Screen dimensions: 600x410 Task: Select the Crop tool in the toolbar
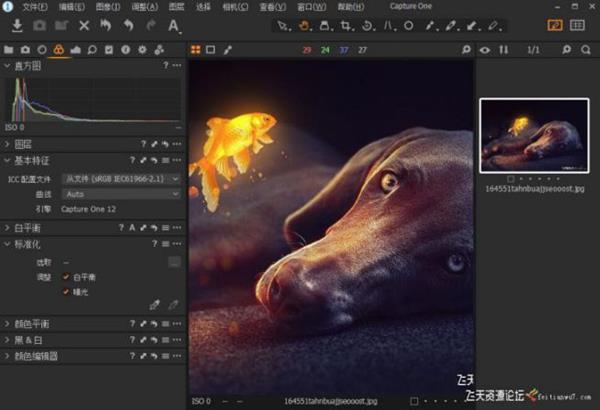[346, 25]
